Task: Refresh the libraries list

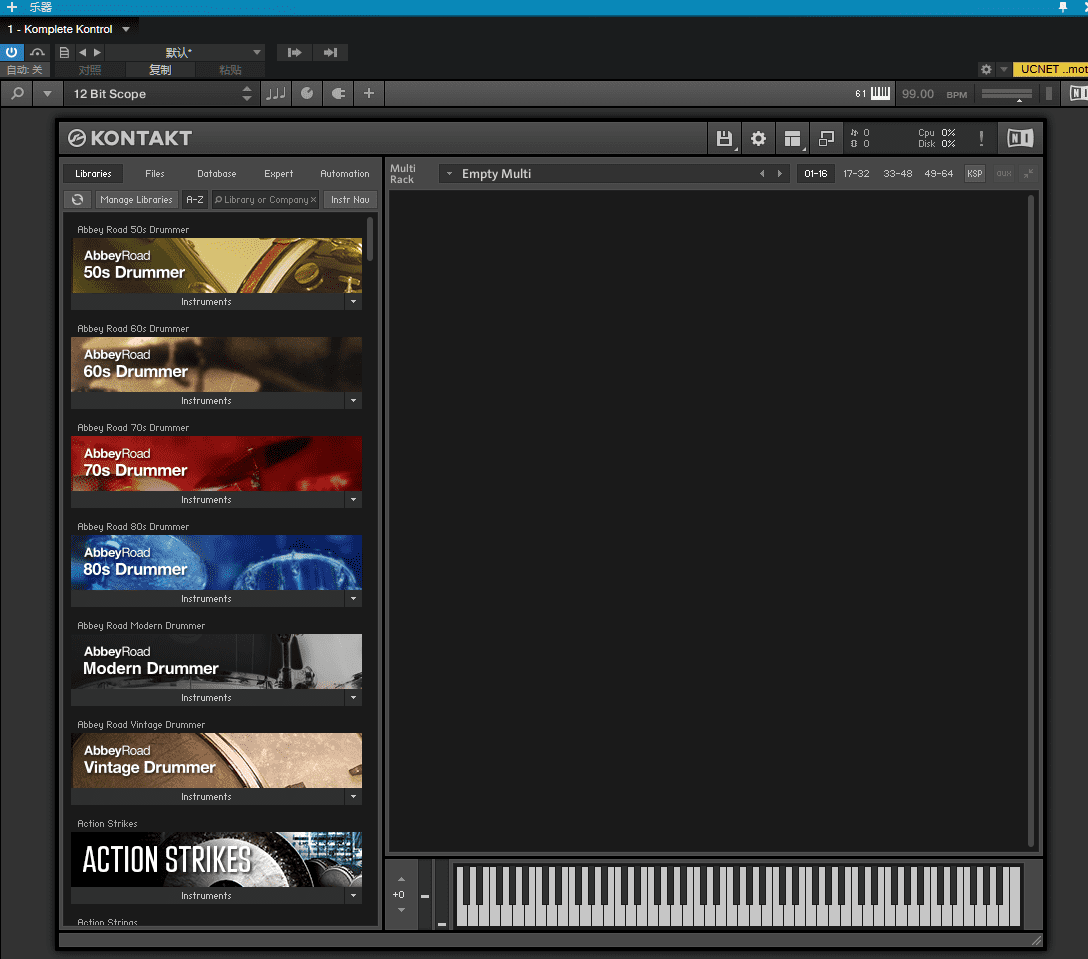Action: pos(78,199)
